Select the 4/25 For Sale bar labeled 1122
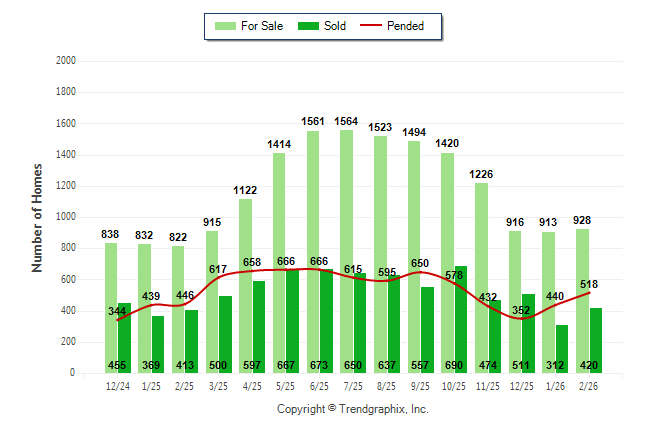This screenshot has width=646, height=434. pos(245,280)
